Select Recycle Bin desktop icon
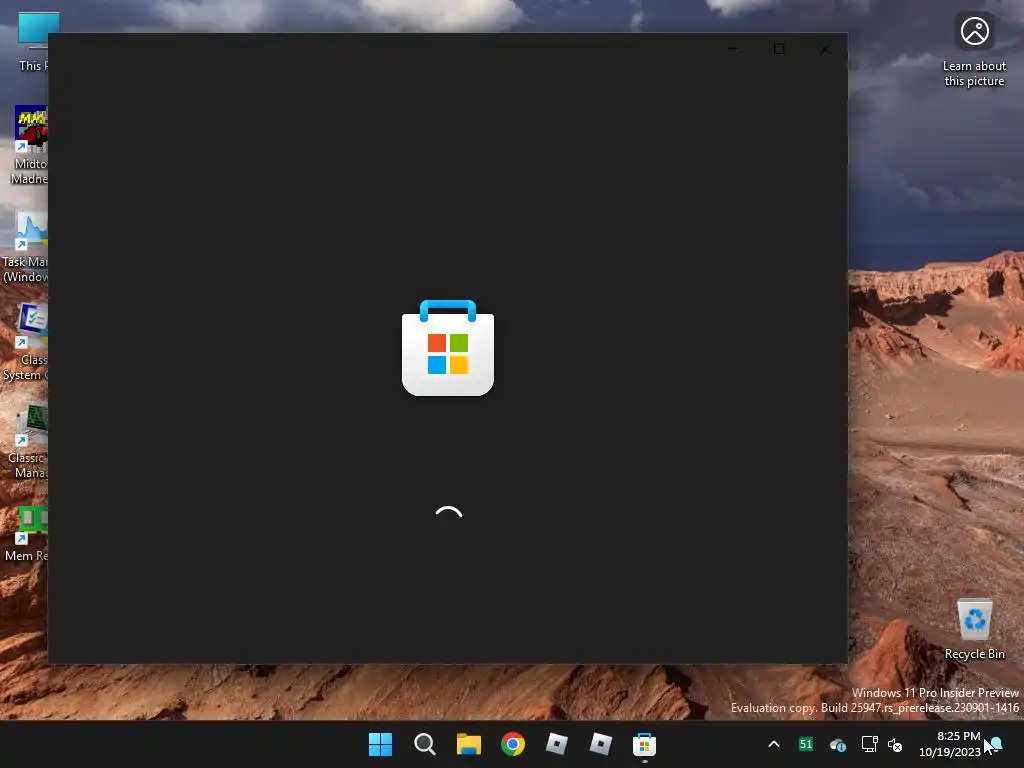 (x=974, y=629)
